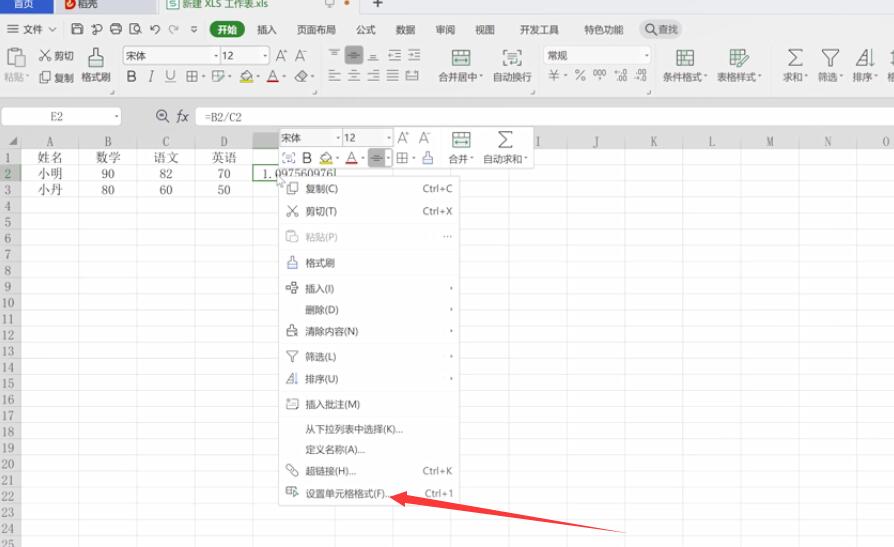Switch to the Formulas tab

pyautogui.click(x=365, y=30)
